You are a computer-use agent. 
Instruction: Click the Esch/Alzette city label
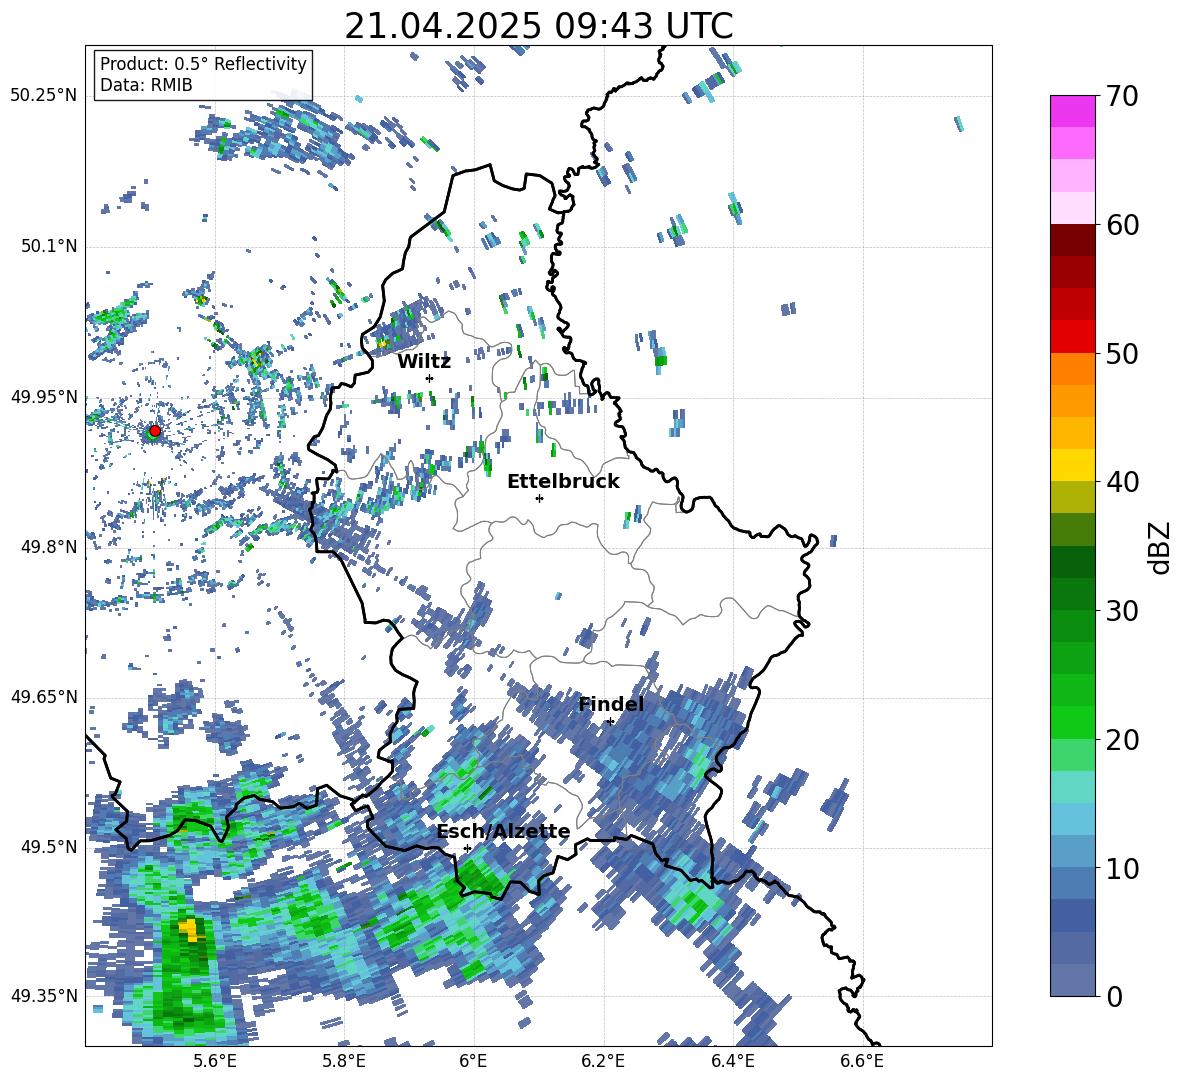pyautogui.click(x=504, y=831)
